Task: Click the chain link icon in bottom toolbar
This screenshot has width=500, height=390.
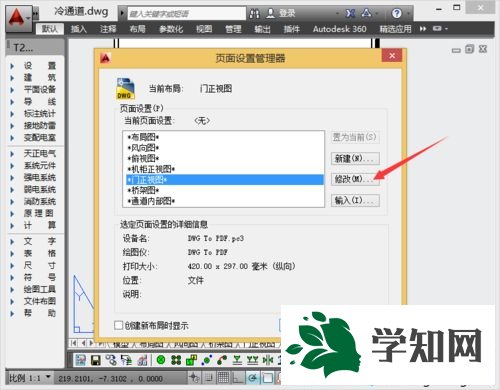Action: 111,360
